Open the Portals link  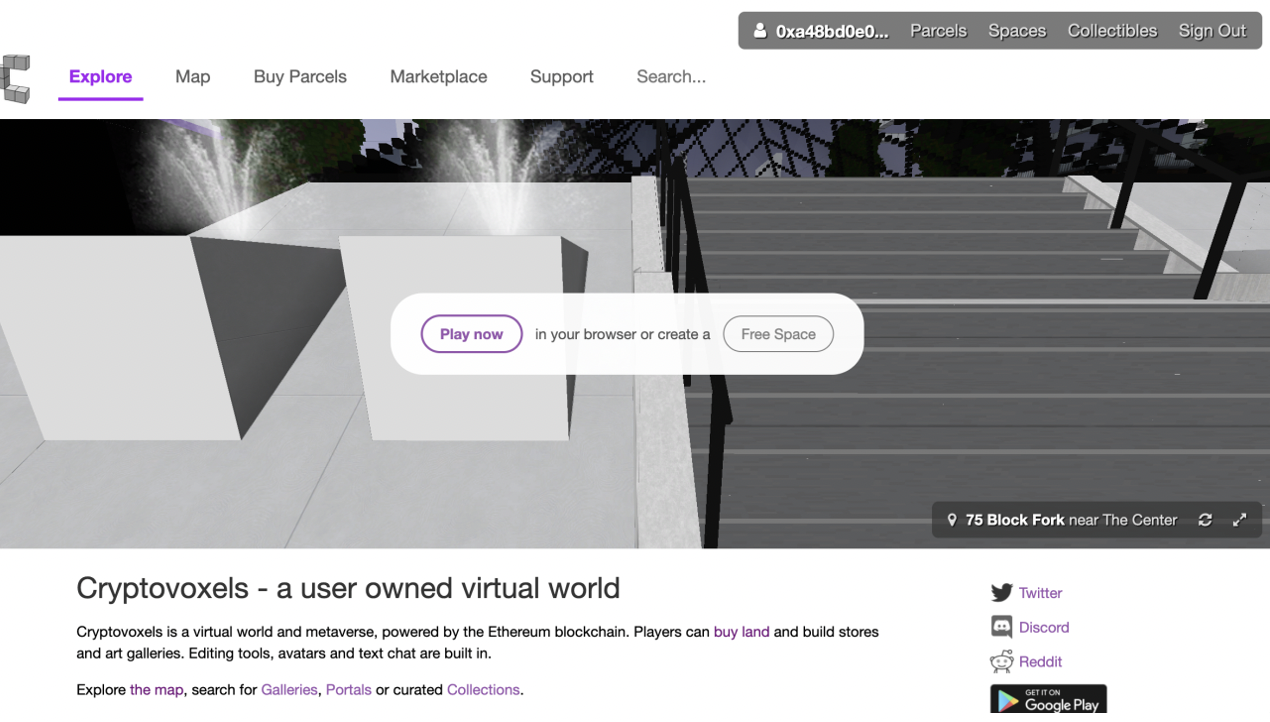[x=348, y=690]
